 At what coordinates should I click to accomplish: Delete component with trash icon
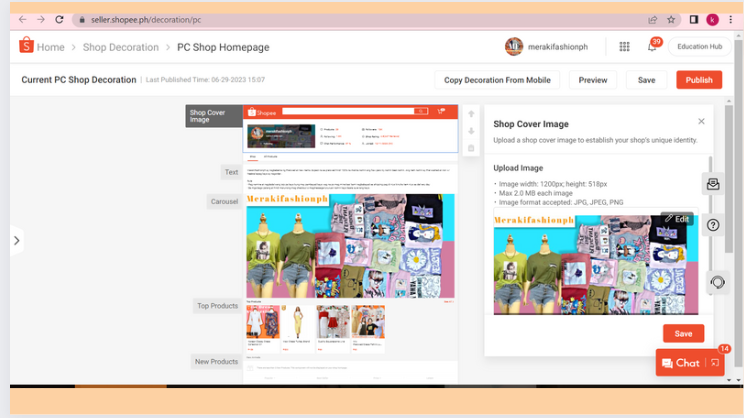coord(471,149)
